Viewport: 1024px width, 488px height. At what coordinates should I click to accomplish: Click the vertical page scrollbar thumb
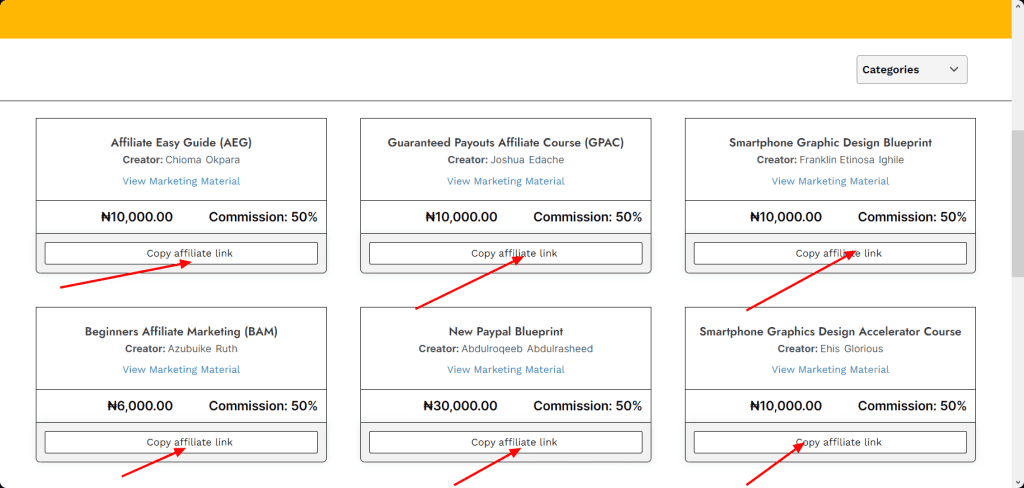coord(1017,200)
